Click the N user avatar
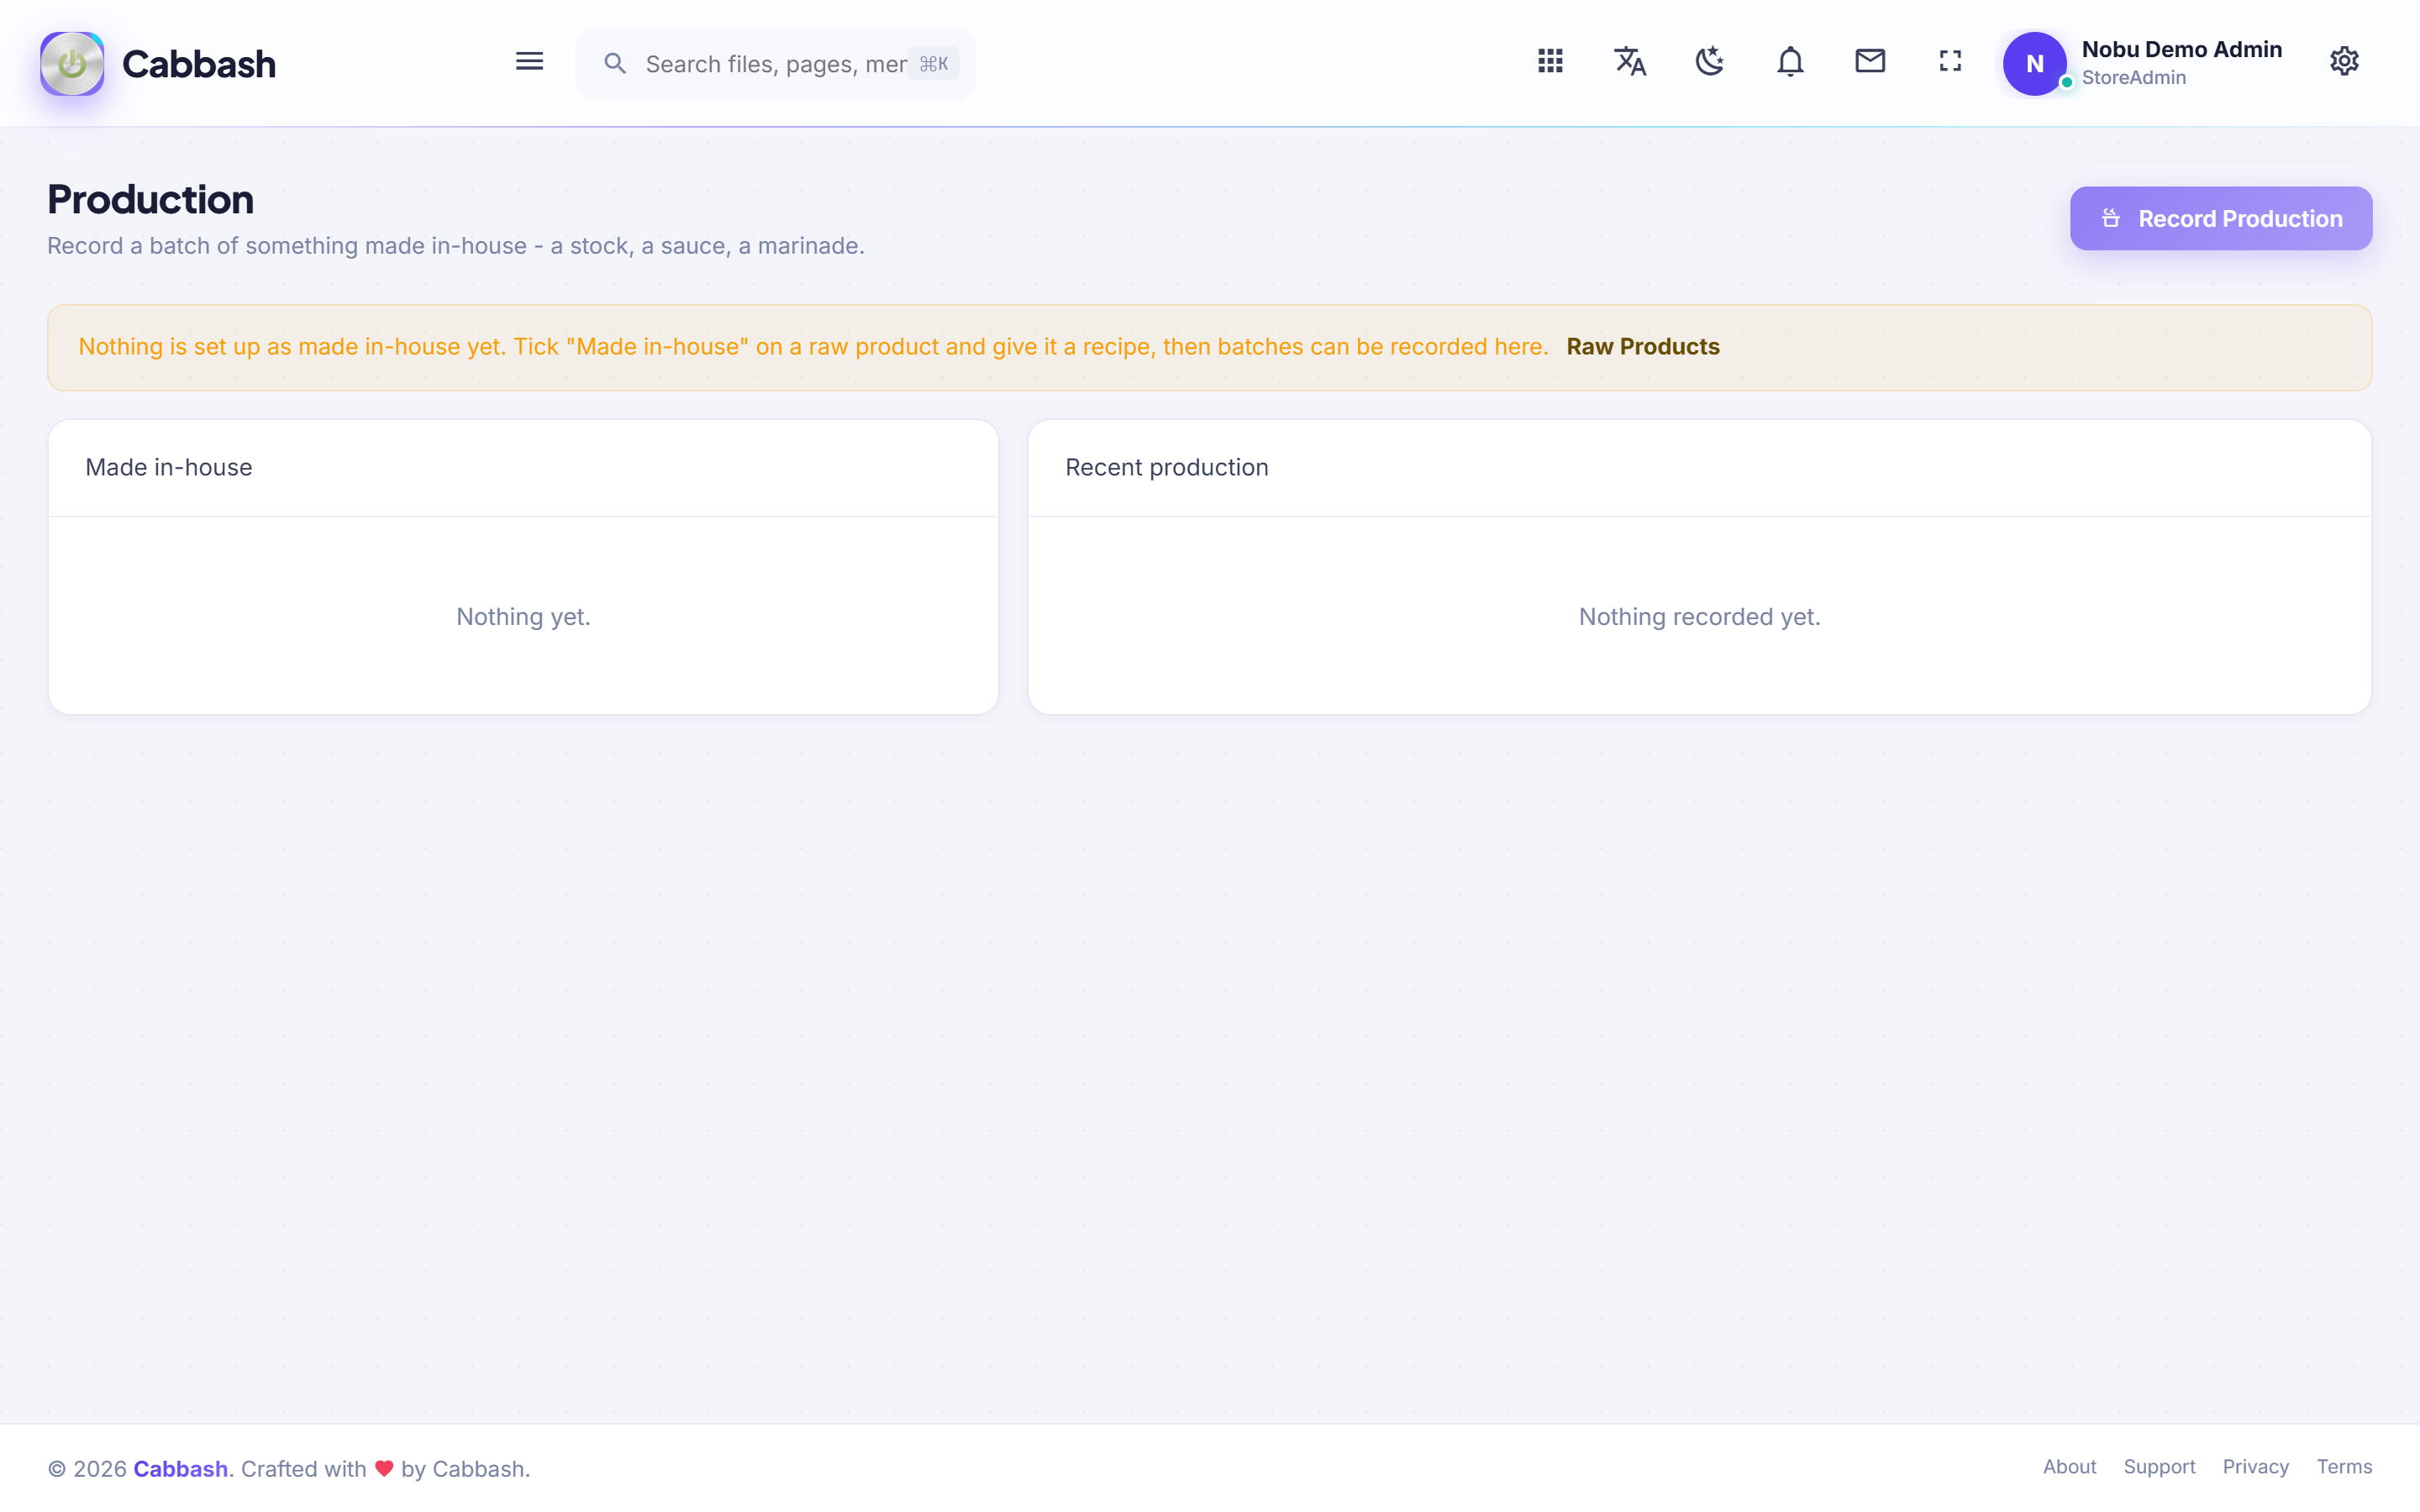The image size is (2420, 1512). 2034,64
